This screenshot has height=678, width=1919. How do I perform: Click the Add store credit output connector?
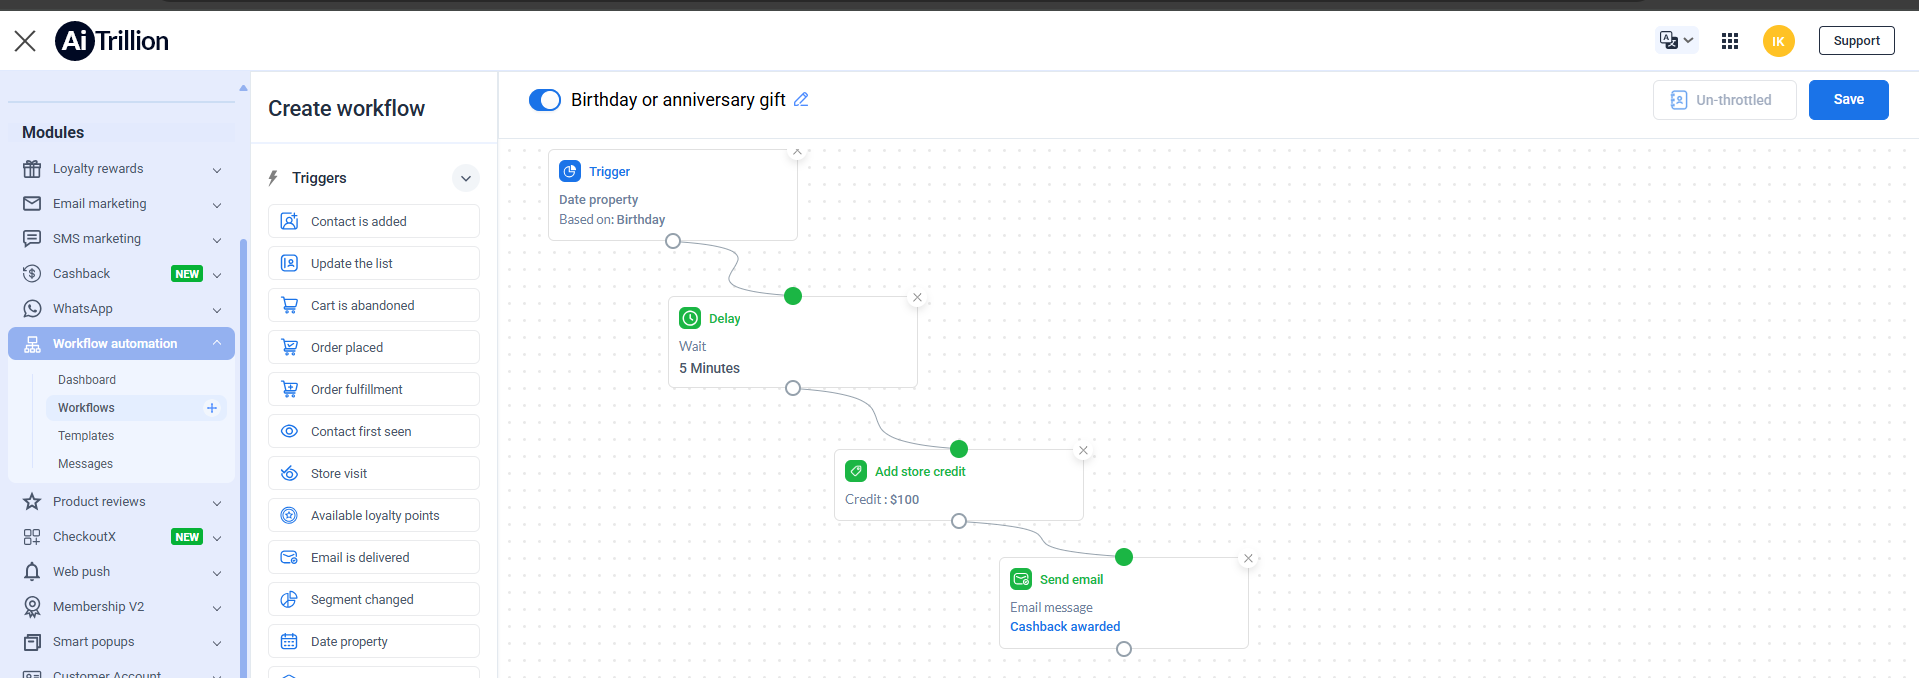point(959,521)
